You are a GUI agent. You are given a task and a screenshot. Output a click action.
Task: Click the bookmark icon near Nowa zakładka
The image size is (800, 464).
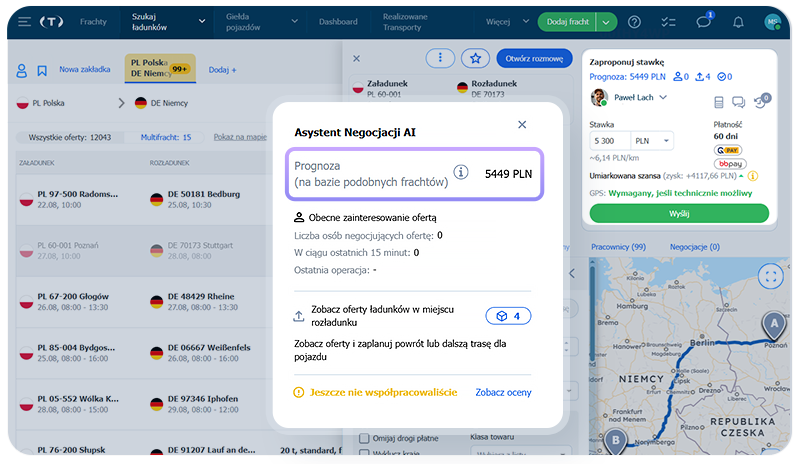point(42,70)
